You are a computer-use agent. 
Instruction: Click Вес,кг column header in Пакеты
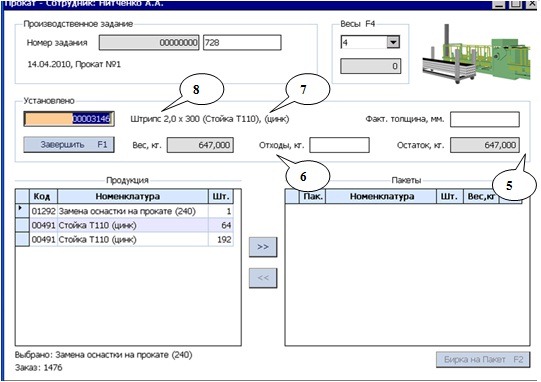click(481, 196)
